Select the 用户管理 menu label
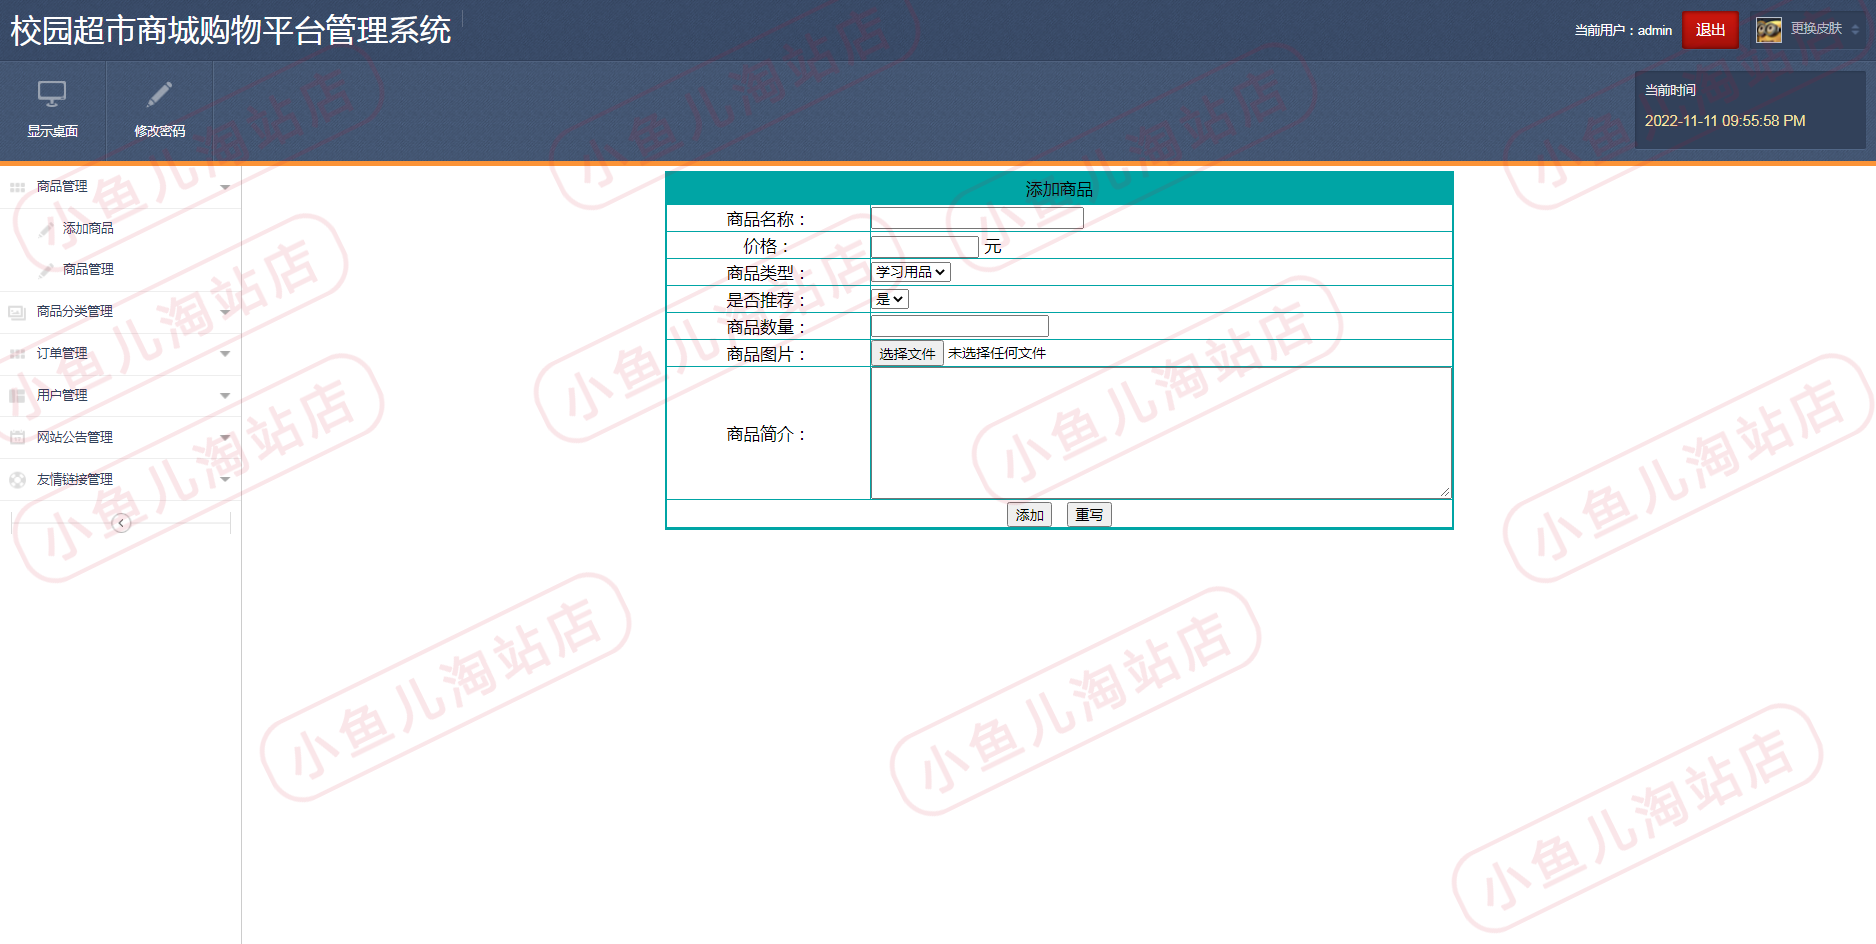The width and height of the screenshot is (1876, 944). [x=62, y=396]
